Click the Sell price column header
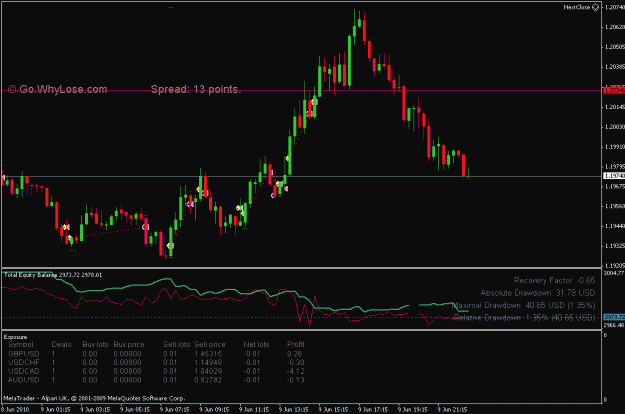625x414 pixels. [210, 344]
